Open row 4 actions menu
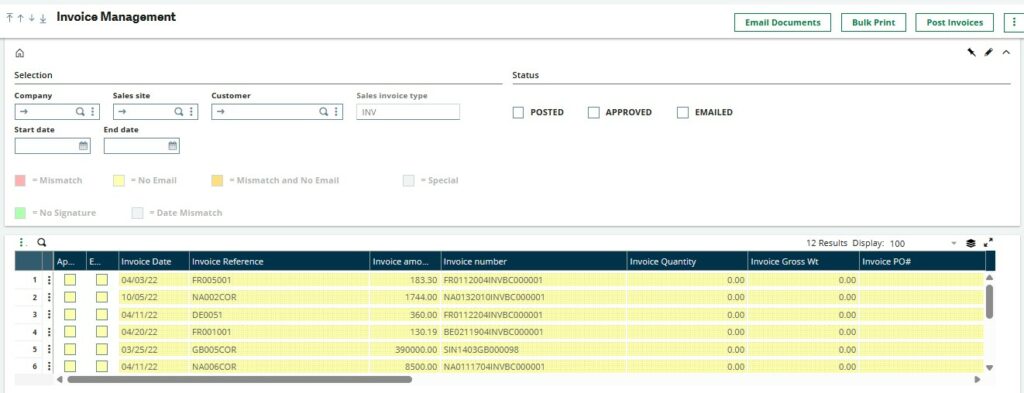This screenshot has height=393, width=1024. coord(48,332)
